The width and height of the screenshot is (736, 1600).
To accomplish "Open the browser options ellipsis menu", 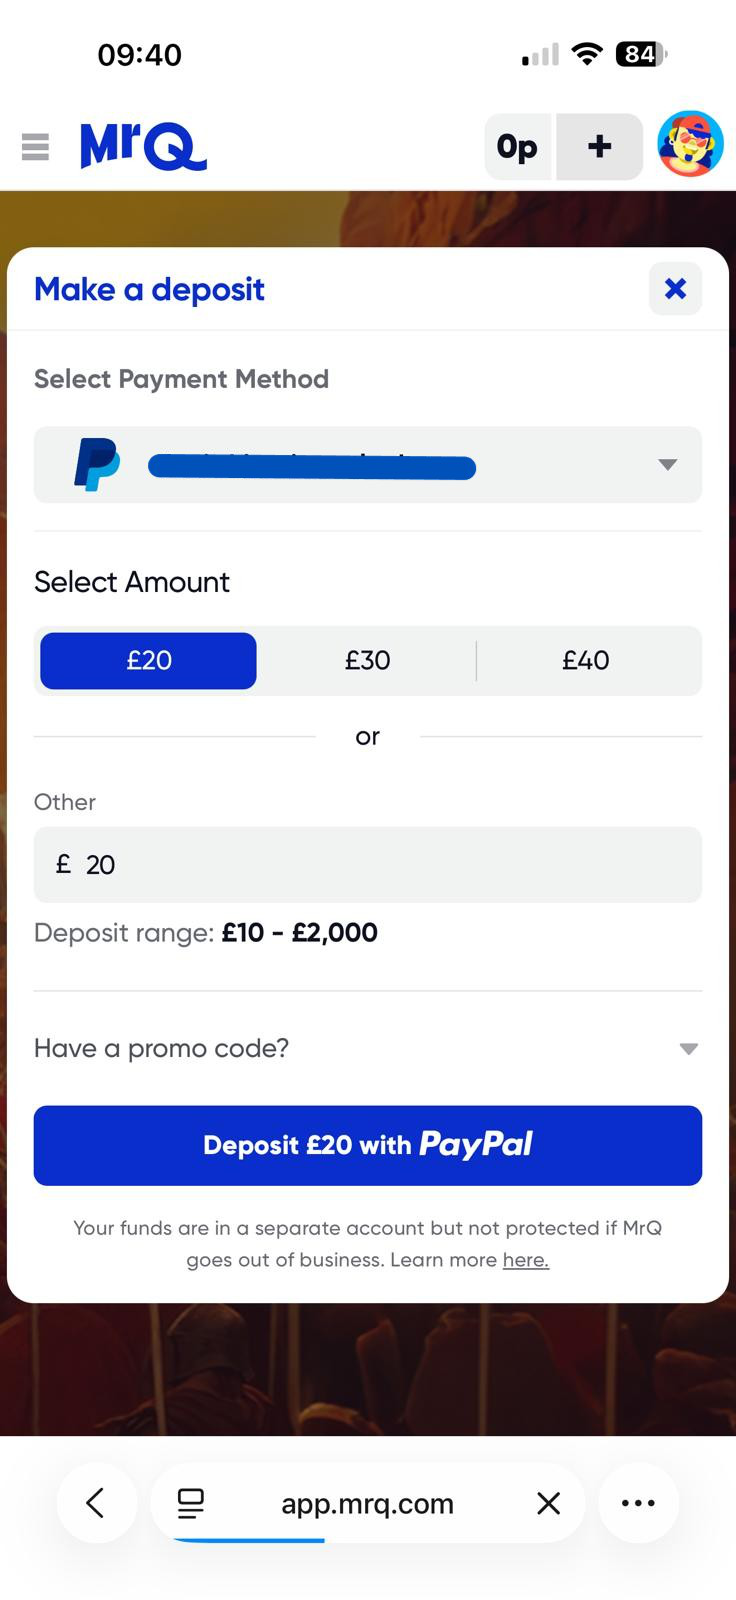I will click(638, 1503).
